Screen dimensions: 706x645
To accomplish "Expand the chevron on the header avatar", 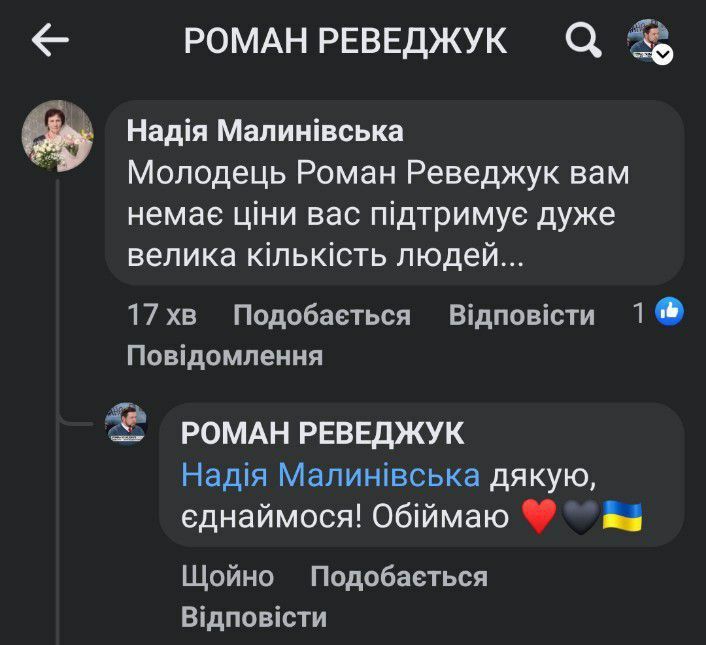I will pyautogui.click(x=663, y=56).
